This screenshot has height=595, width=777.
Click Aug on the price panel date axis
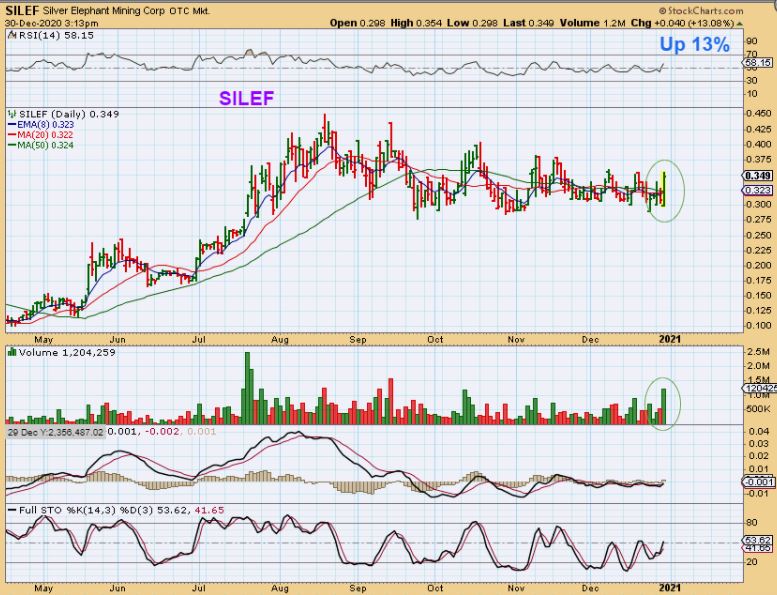[280, 339]
